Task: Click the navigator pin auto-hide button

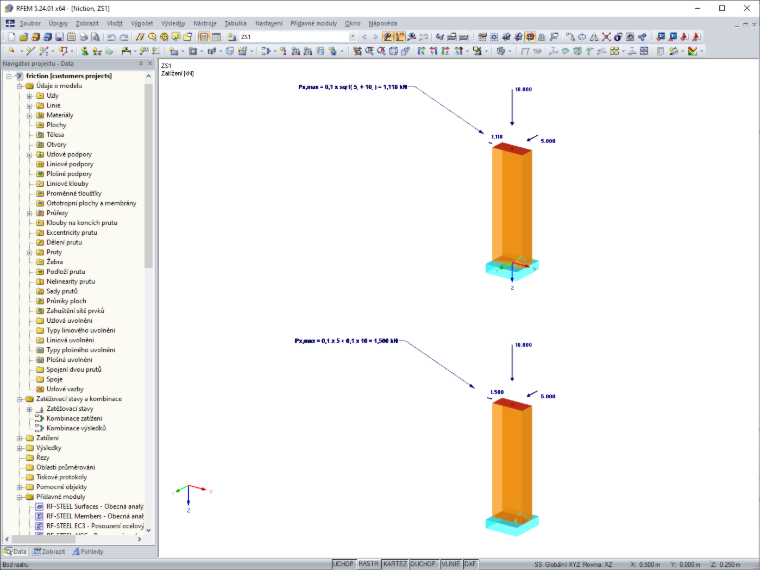Action: (141, 63)
